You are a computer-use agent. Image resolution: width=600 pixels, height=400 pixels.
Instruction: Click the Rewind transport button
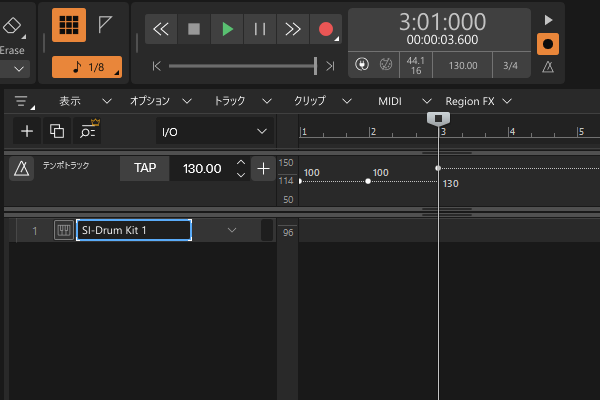(x=161, y=29)
